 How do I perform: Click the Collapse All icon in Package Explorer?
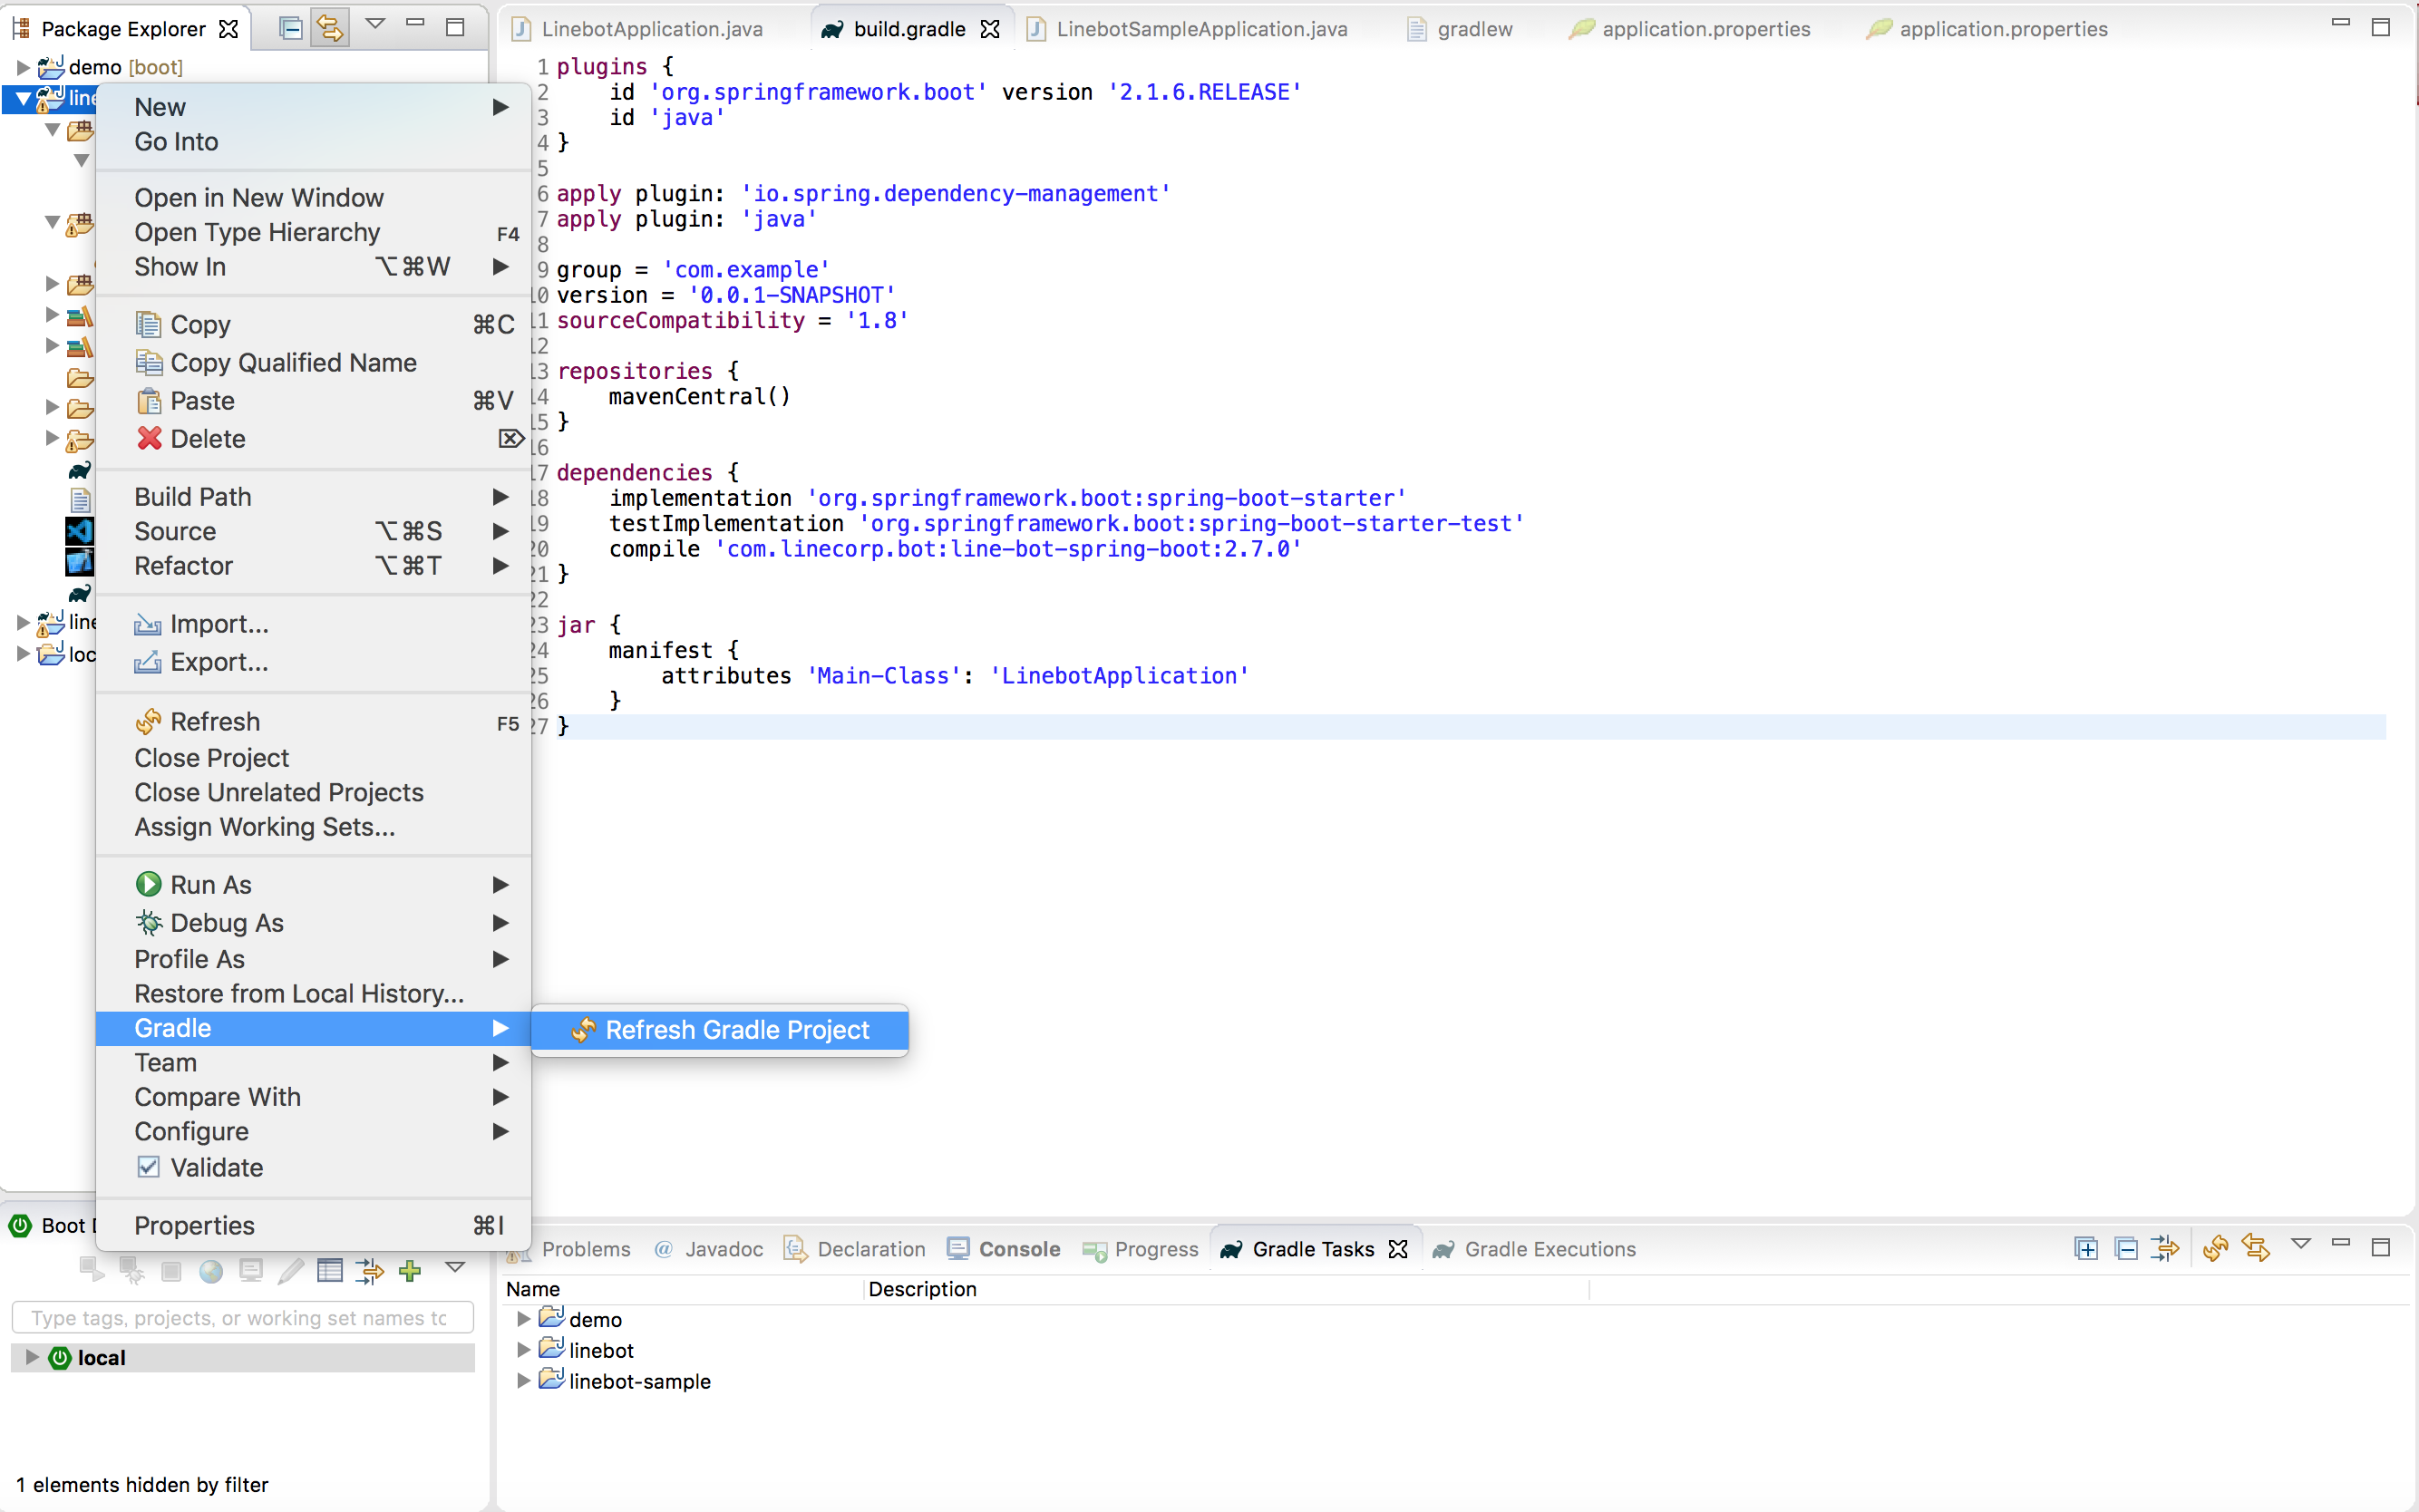click(x=290, y=28)
